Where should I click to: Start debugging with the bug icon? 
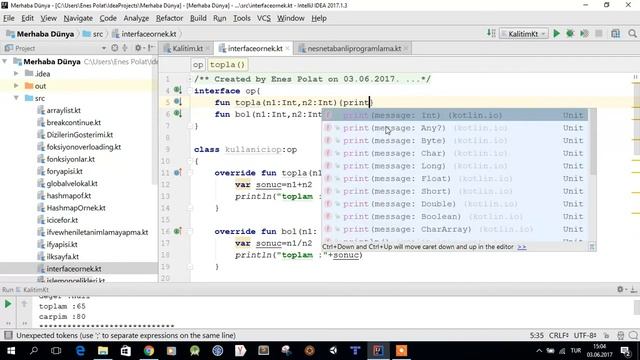[570, 34]
